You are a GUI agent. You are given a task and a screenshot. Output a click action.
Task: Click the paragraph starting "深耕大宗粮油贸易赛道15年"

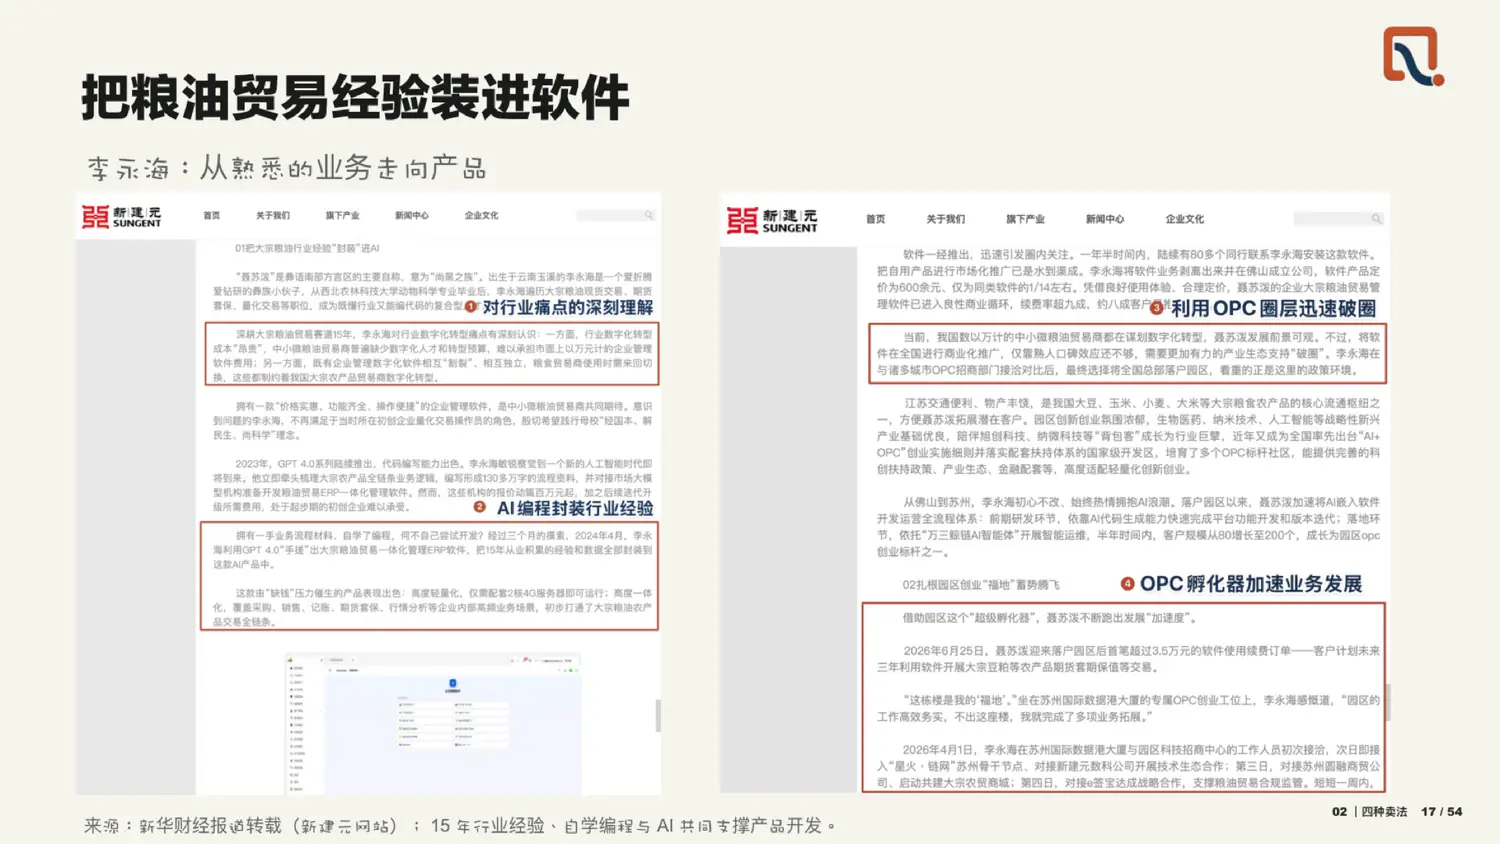(x=432, y=356)
